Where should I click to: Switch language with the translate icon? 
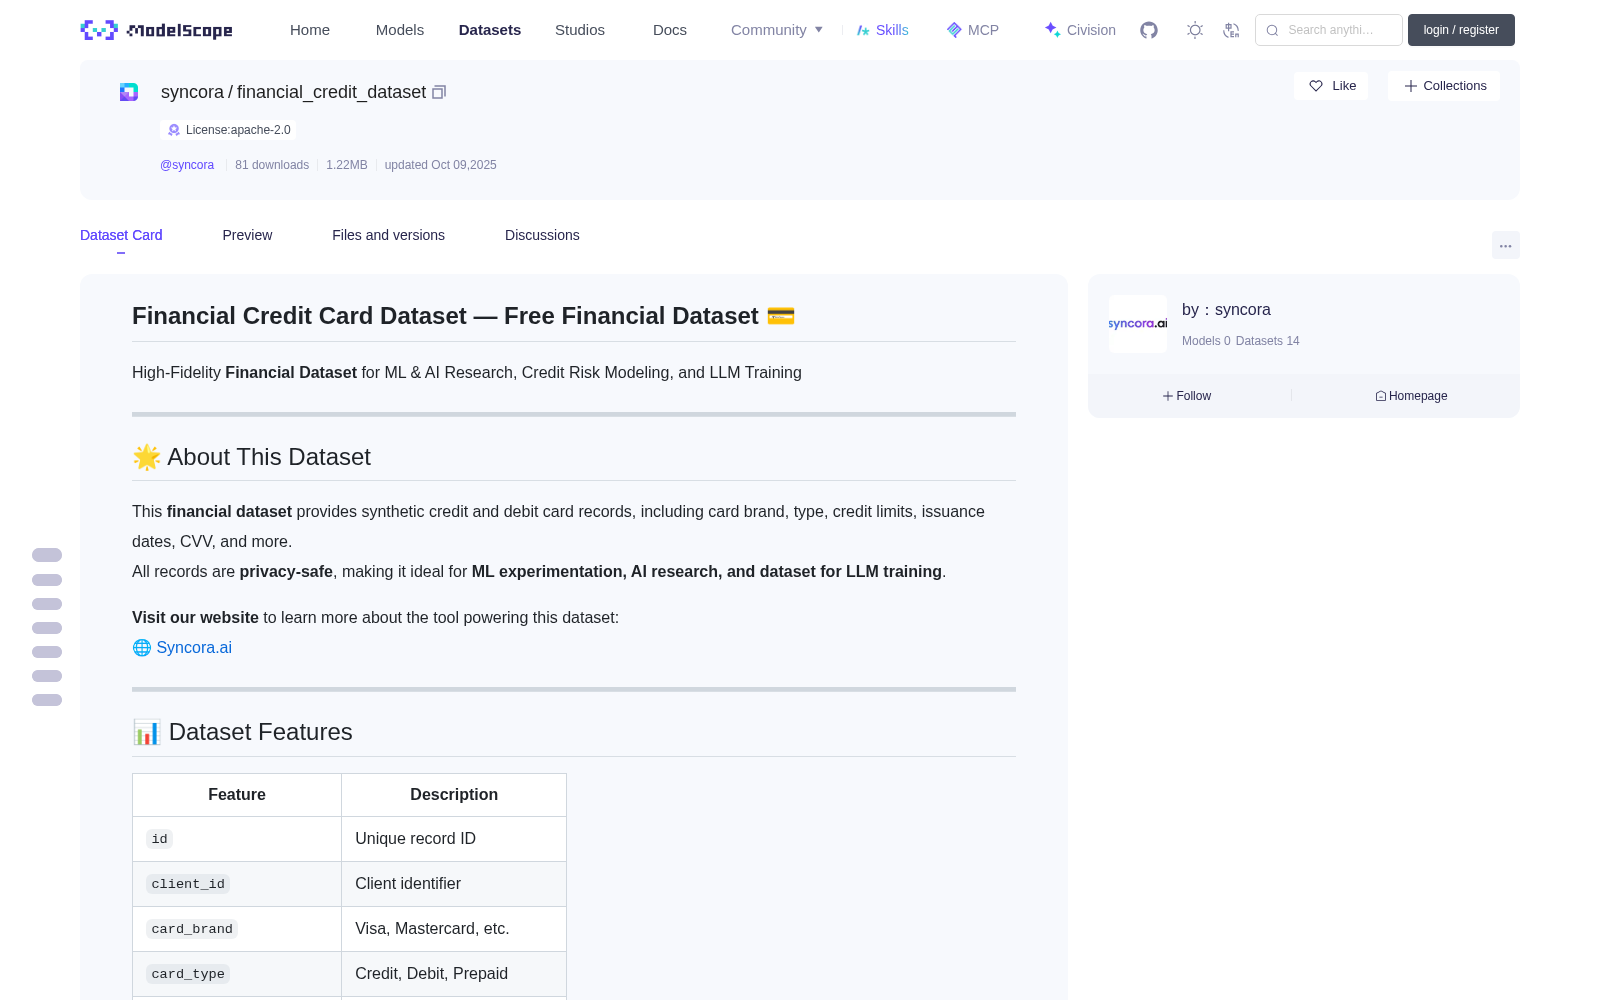(x=1232, y=30)
